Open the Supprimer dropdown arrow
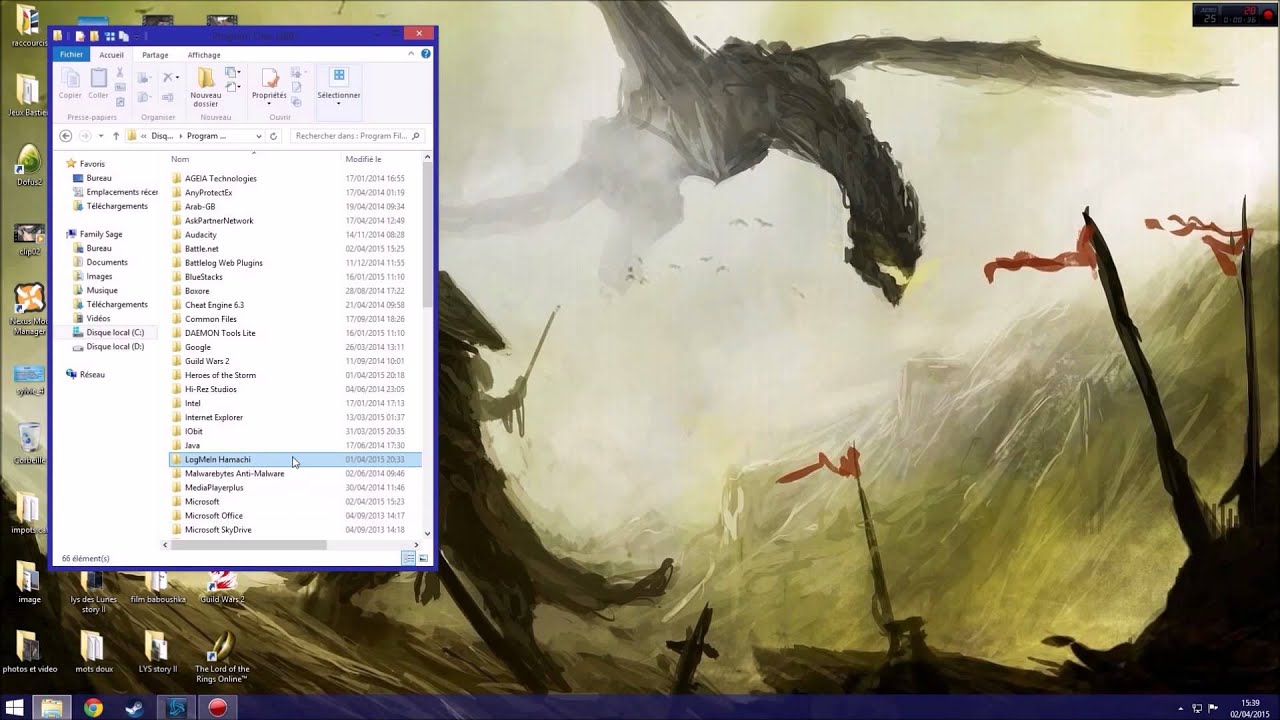 178,77
